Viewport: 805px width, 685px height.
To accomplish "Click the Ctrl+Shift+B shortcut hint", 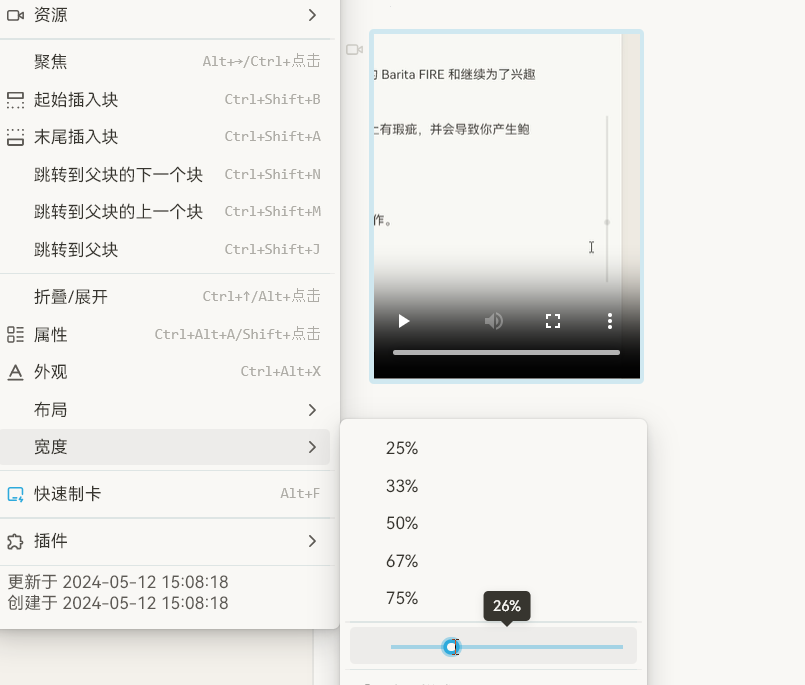I will click(273, 99).
